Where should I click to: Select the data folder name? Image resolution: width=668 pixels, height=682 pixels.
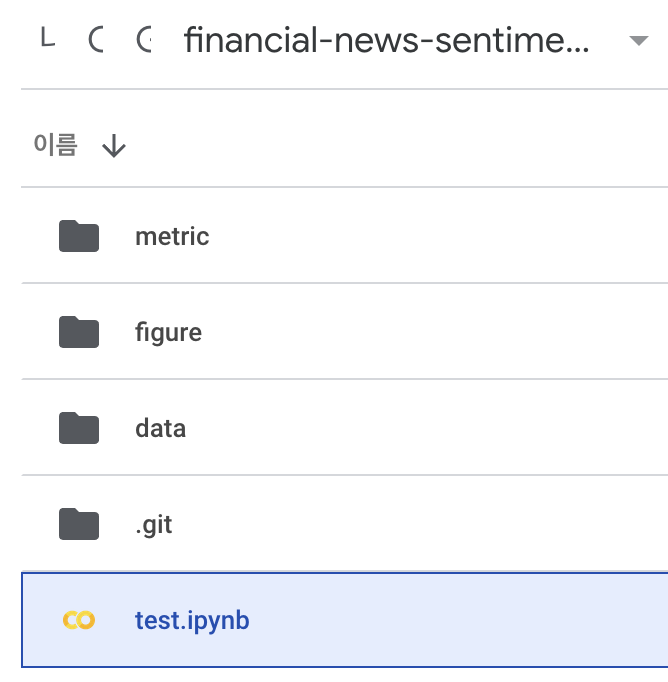pos(160,428)
